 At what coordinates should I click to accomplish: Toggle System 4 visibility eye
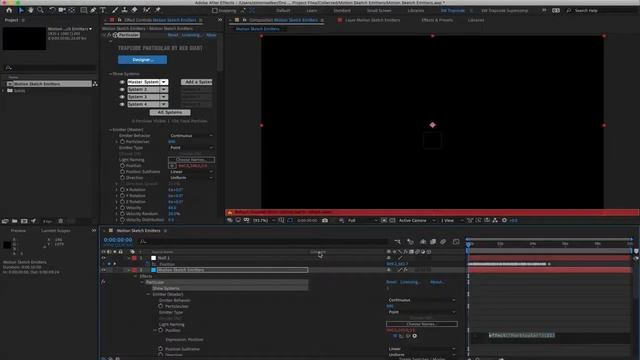coord(122,104)
